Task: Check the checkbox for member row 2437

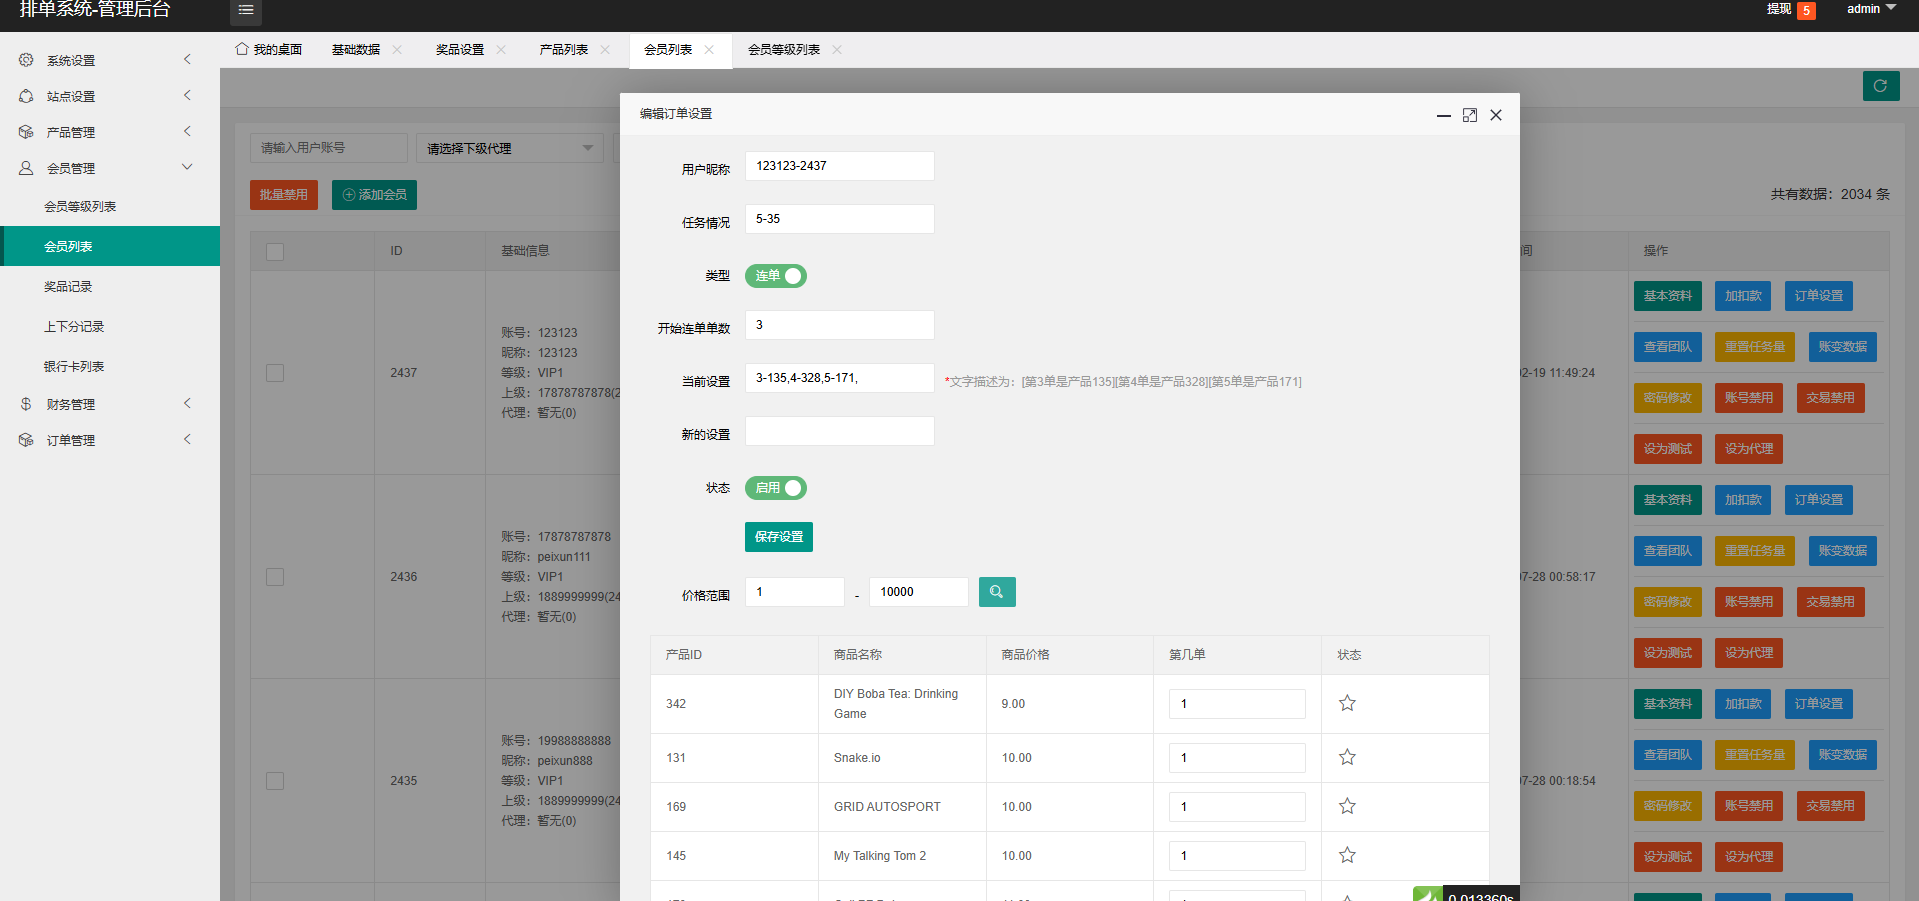Action: click(275, 373)
